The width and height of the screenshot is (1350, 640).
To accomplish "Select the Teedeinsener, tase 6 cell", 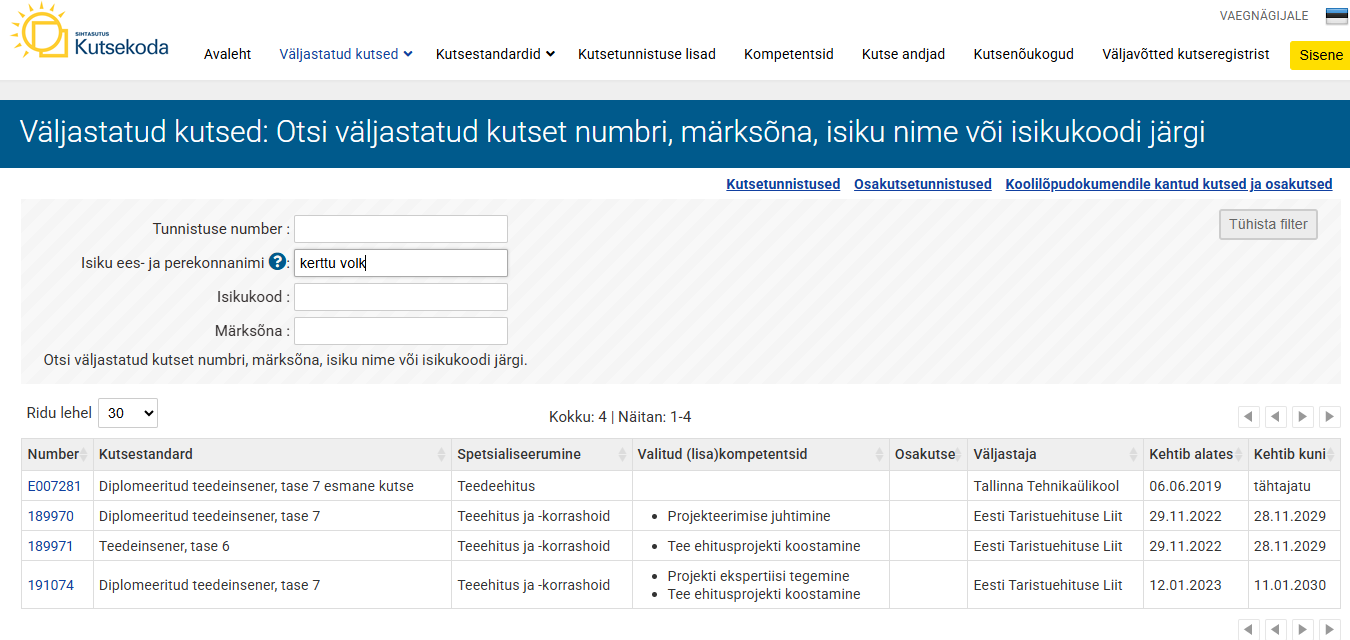I will (x=272, y=546).
